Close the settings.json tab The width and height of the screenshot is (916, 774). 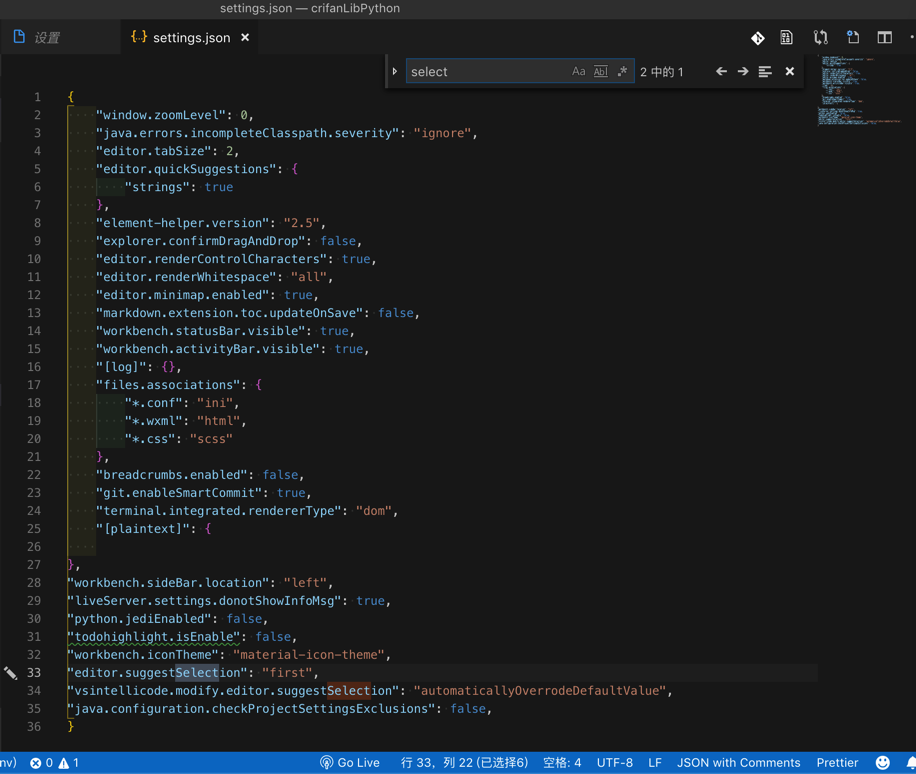click(245, 38)
